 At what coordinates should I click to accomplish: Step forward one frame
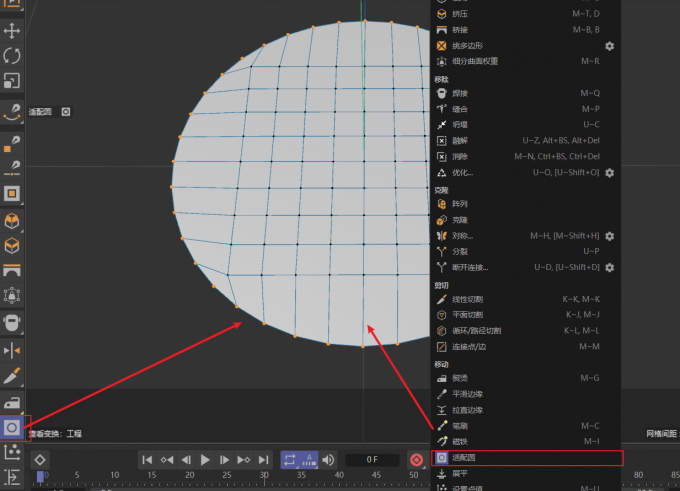coord(224,460)
